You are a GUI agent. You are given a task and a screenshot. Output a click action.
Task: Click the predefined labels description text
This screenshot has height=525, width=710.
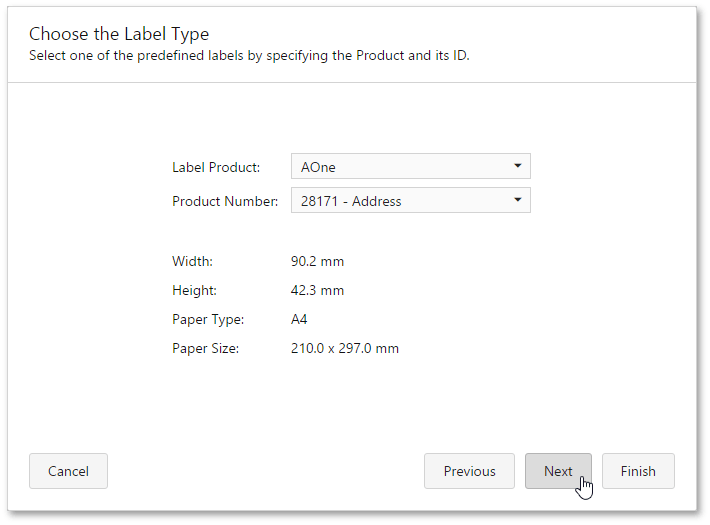249,56
